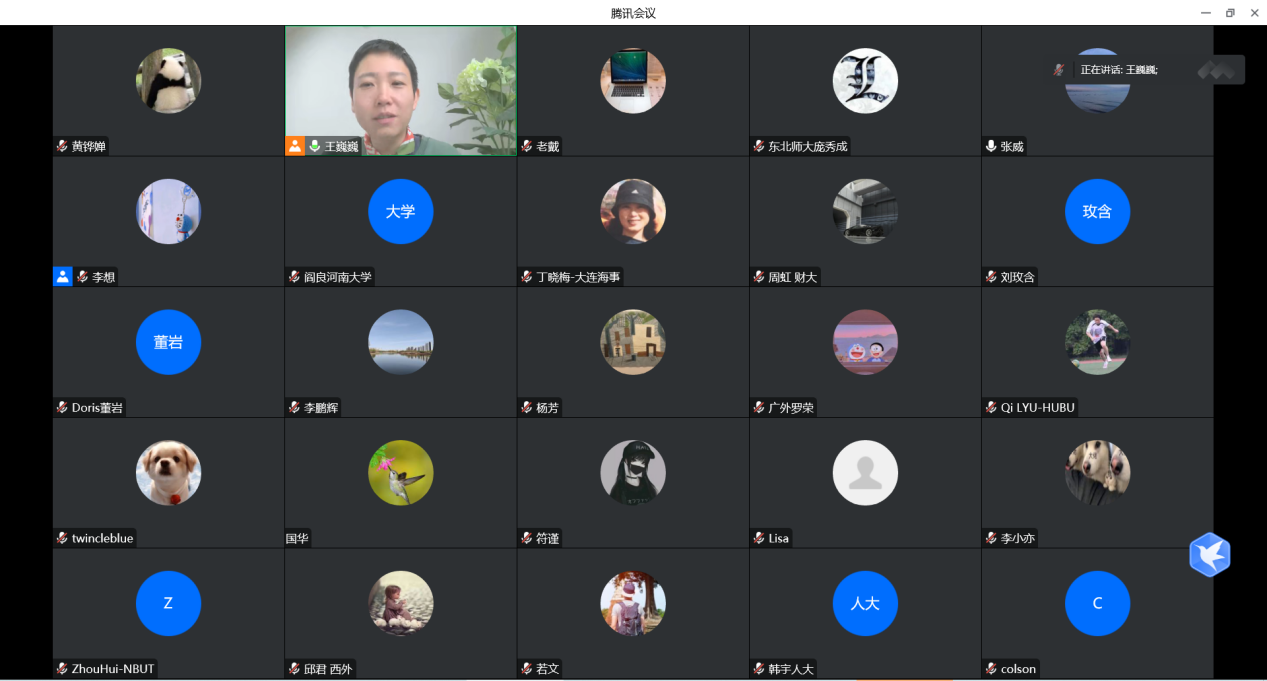Click the muted mic icon in the speaking indicator

tap(1059, 70)
